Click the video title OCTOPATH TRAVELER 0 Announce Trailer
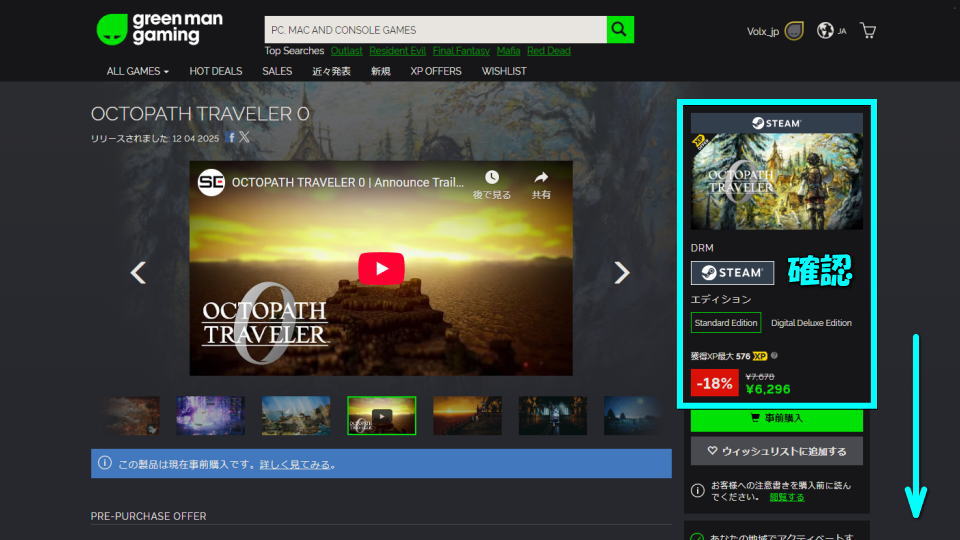 click(x=347, y=182)
